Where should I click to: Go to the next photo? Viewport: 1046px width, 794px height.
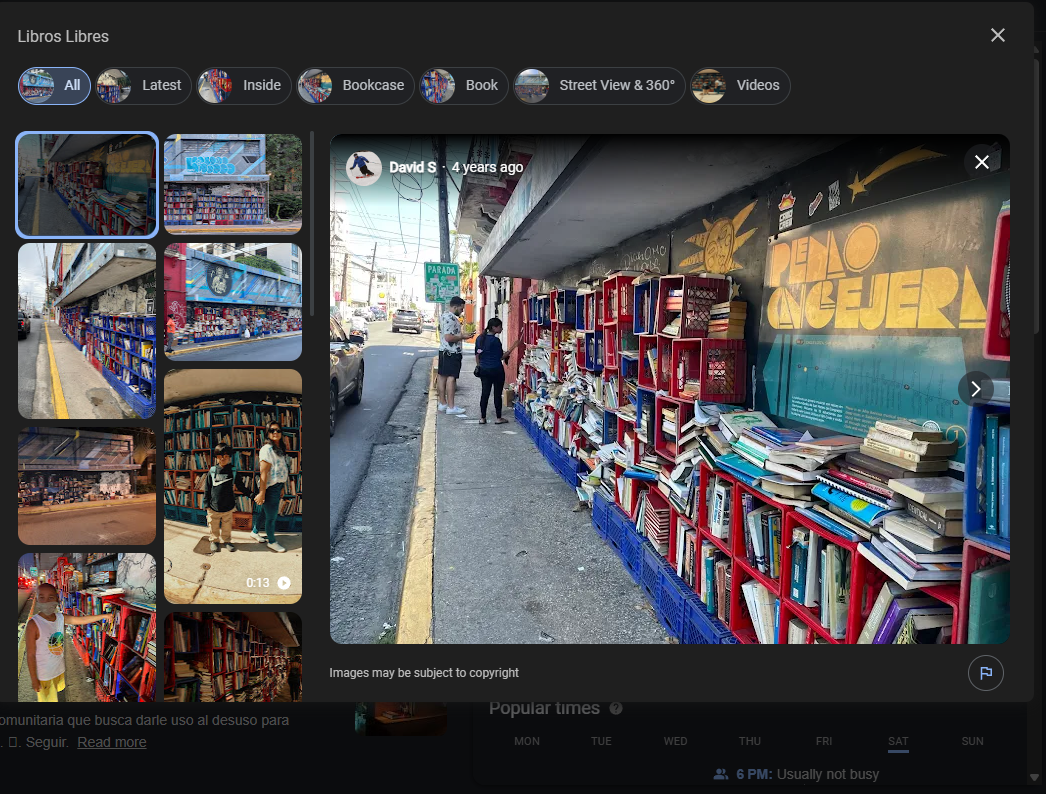coord(975,389)
